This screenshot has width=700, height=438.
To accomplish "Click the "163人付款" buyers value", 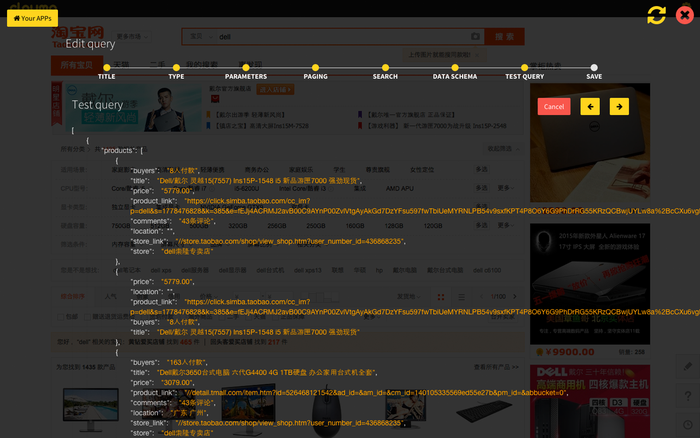I will [187, 363].
